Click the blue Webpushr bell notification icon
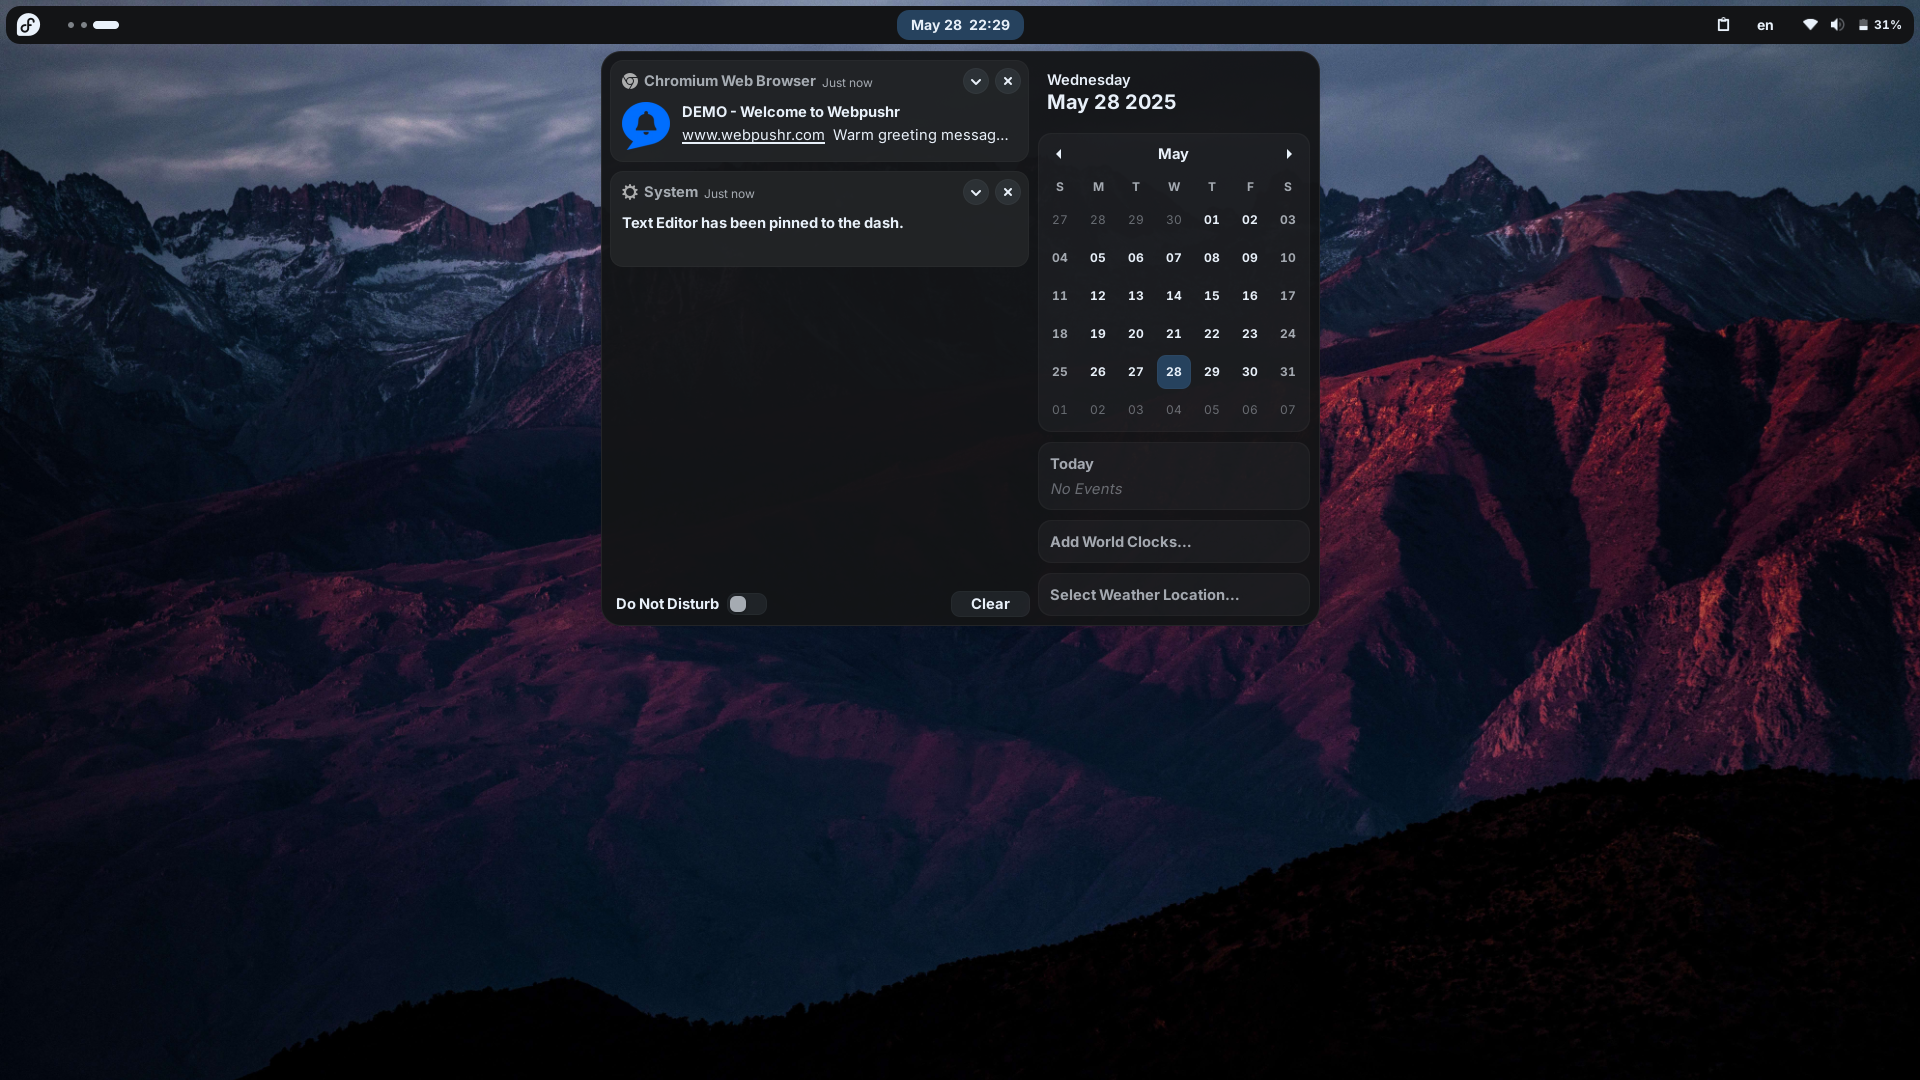 [646, 126]
